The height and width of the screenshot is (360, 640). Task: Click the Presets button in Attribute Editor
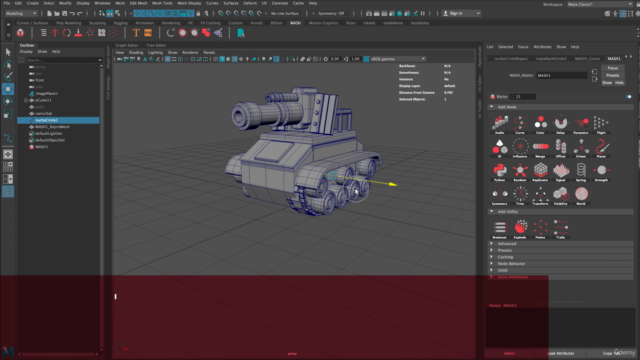pos(613,76)
